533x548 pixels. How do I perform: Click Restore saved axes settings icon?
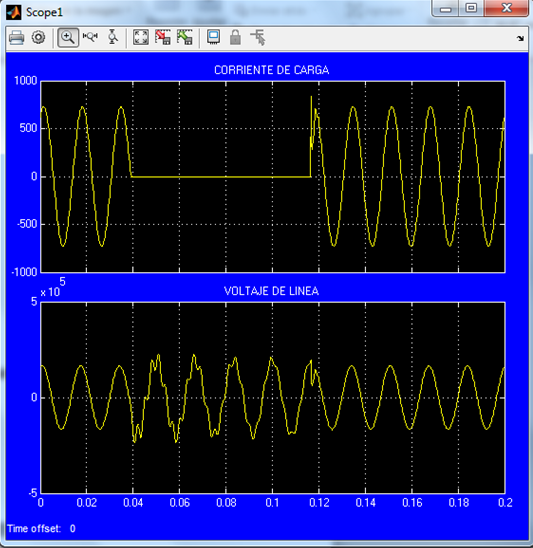click(185, 37)
